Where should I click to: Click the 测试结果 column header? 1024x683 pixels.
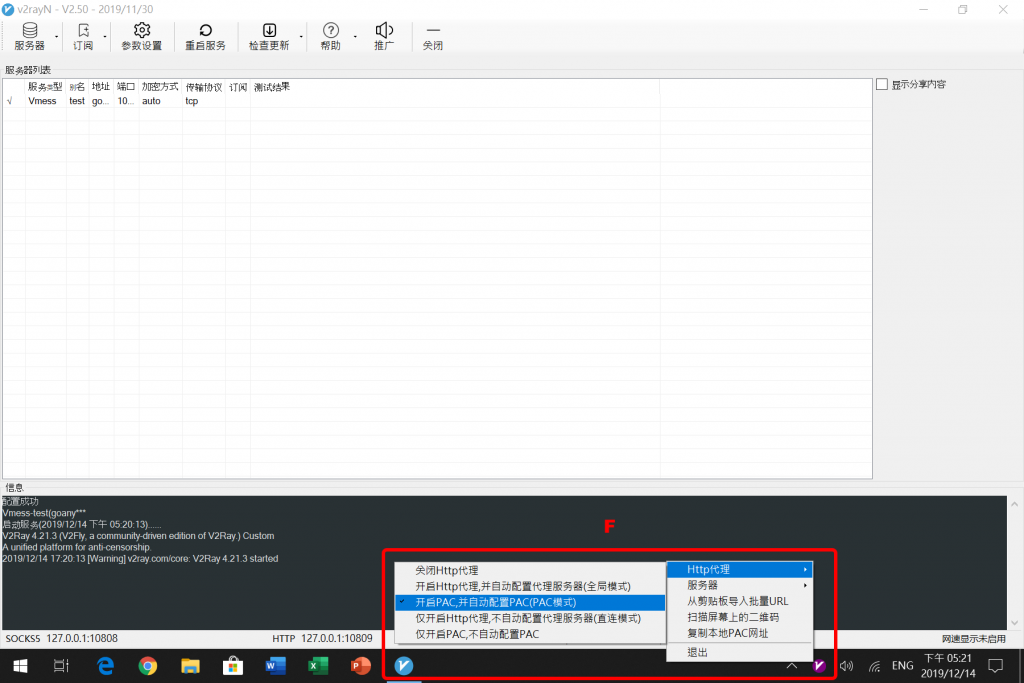click(x=272, y=87)
